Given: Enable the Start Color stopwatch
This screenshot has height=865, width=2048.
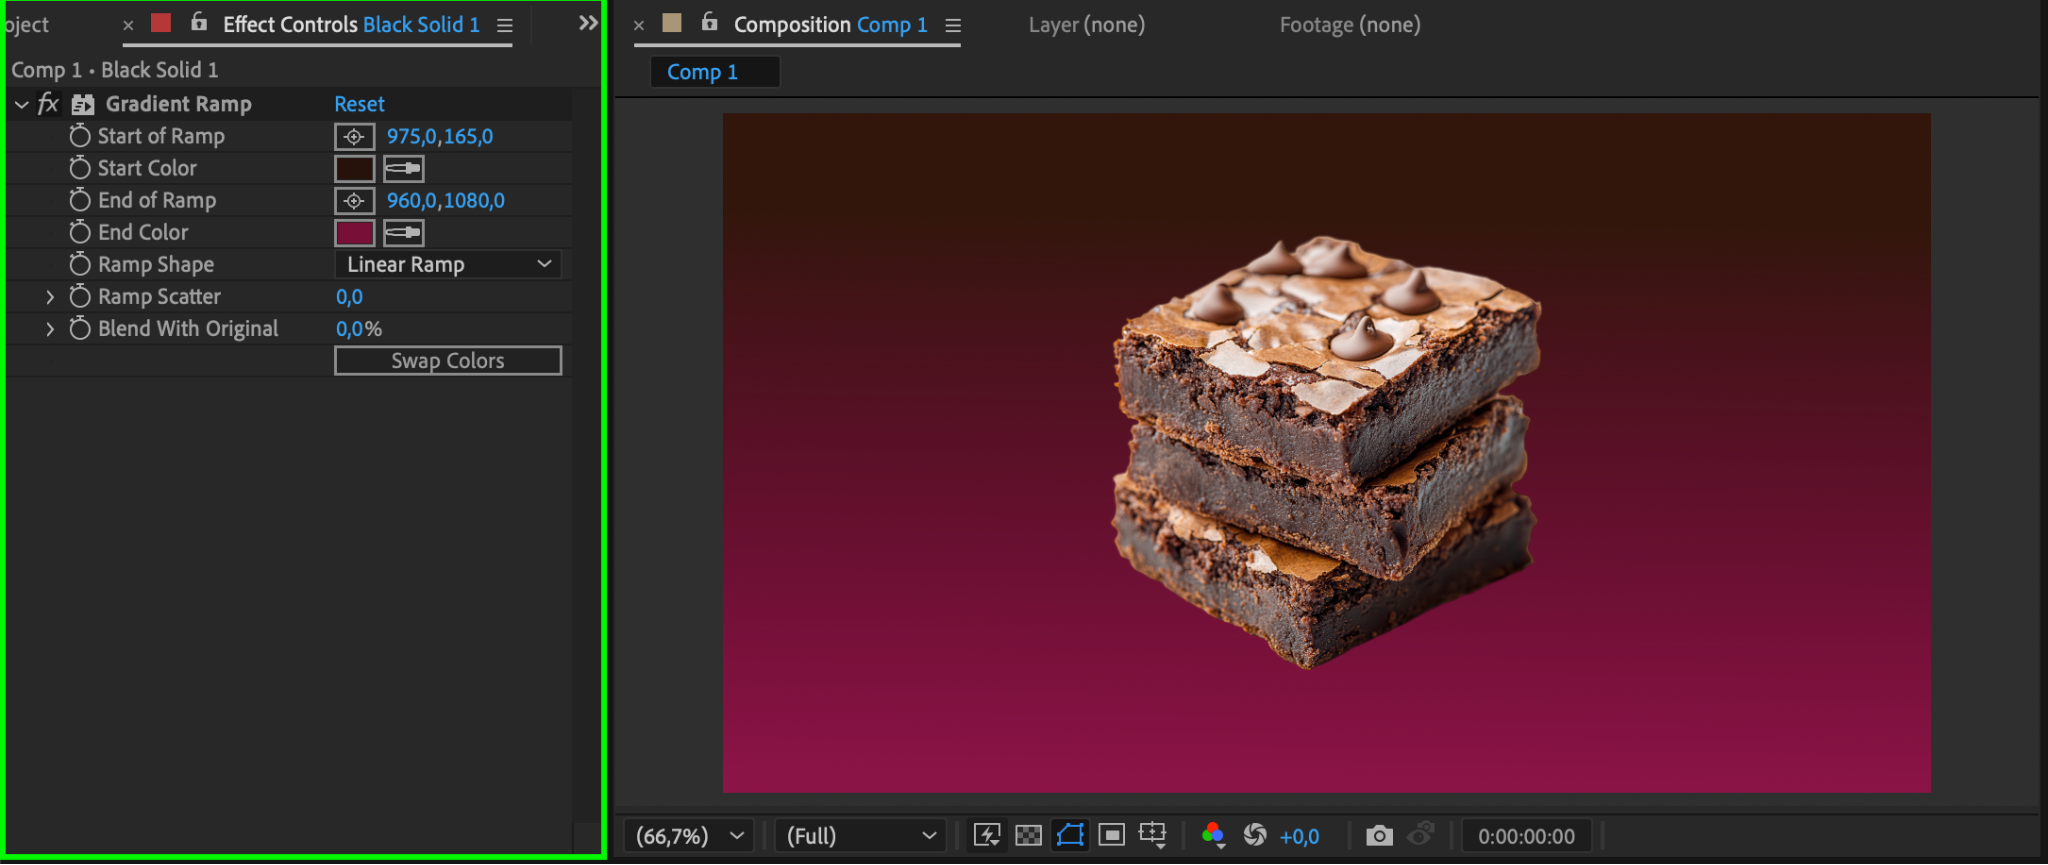Looking at the screenshot, I should 80,168.
